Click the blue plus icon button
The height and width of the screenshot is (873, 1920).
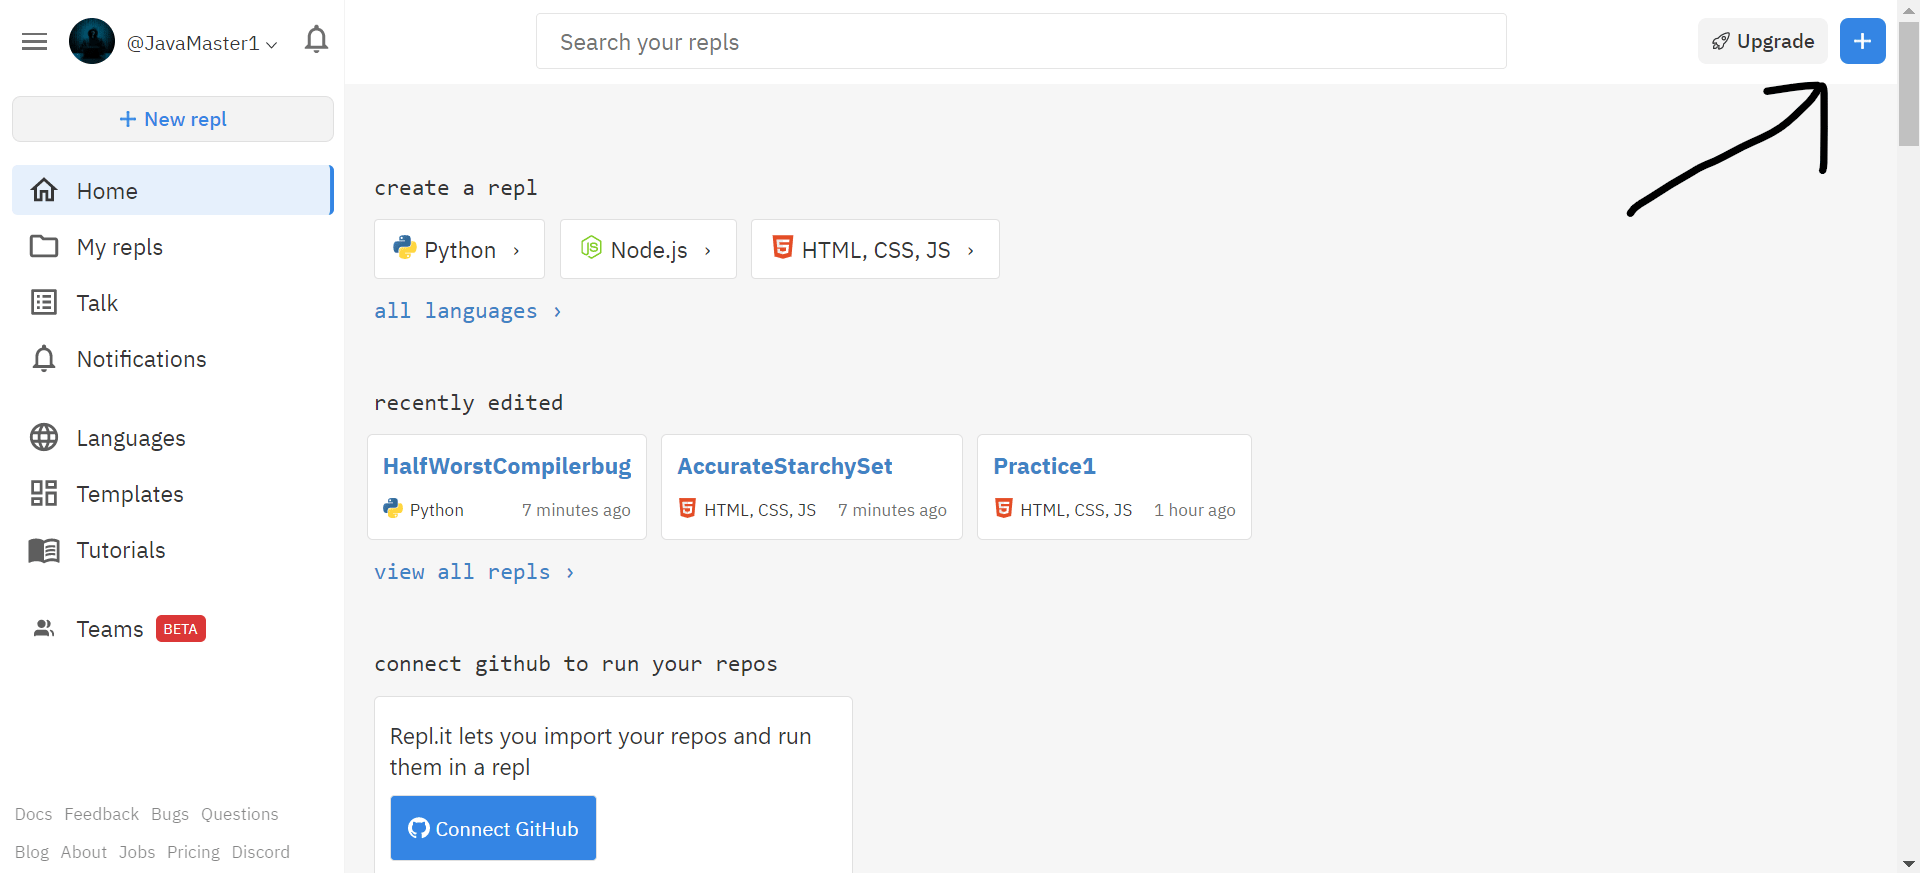pos(1862,41)
